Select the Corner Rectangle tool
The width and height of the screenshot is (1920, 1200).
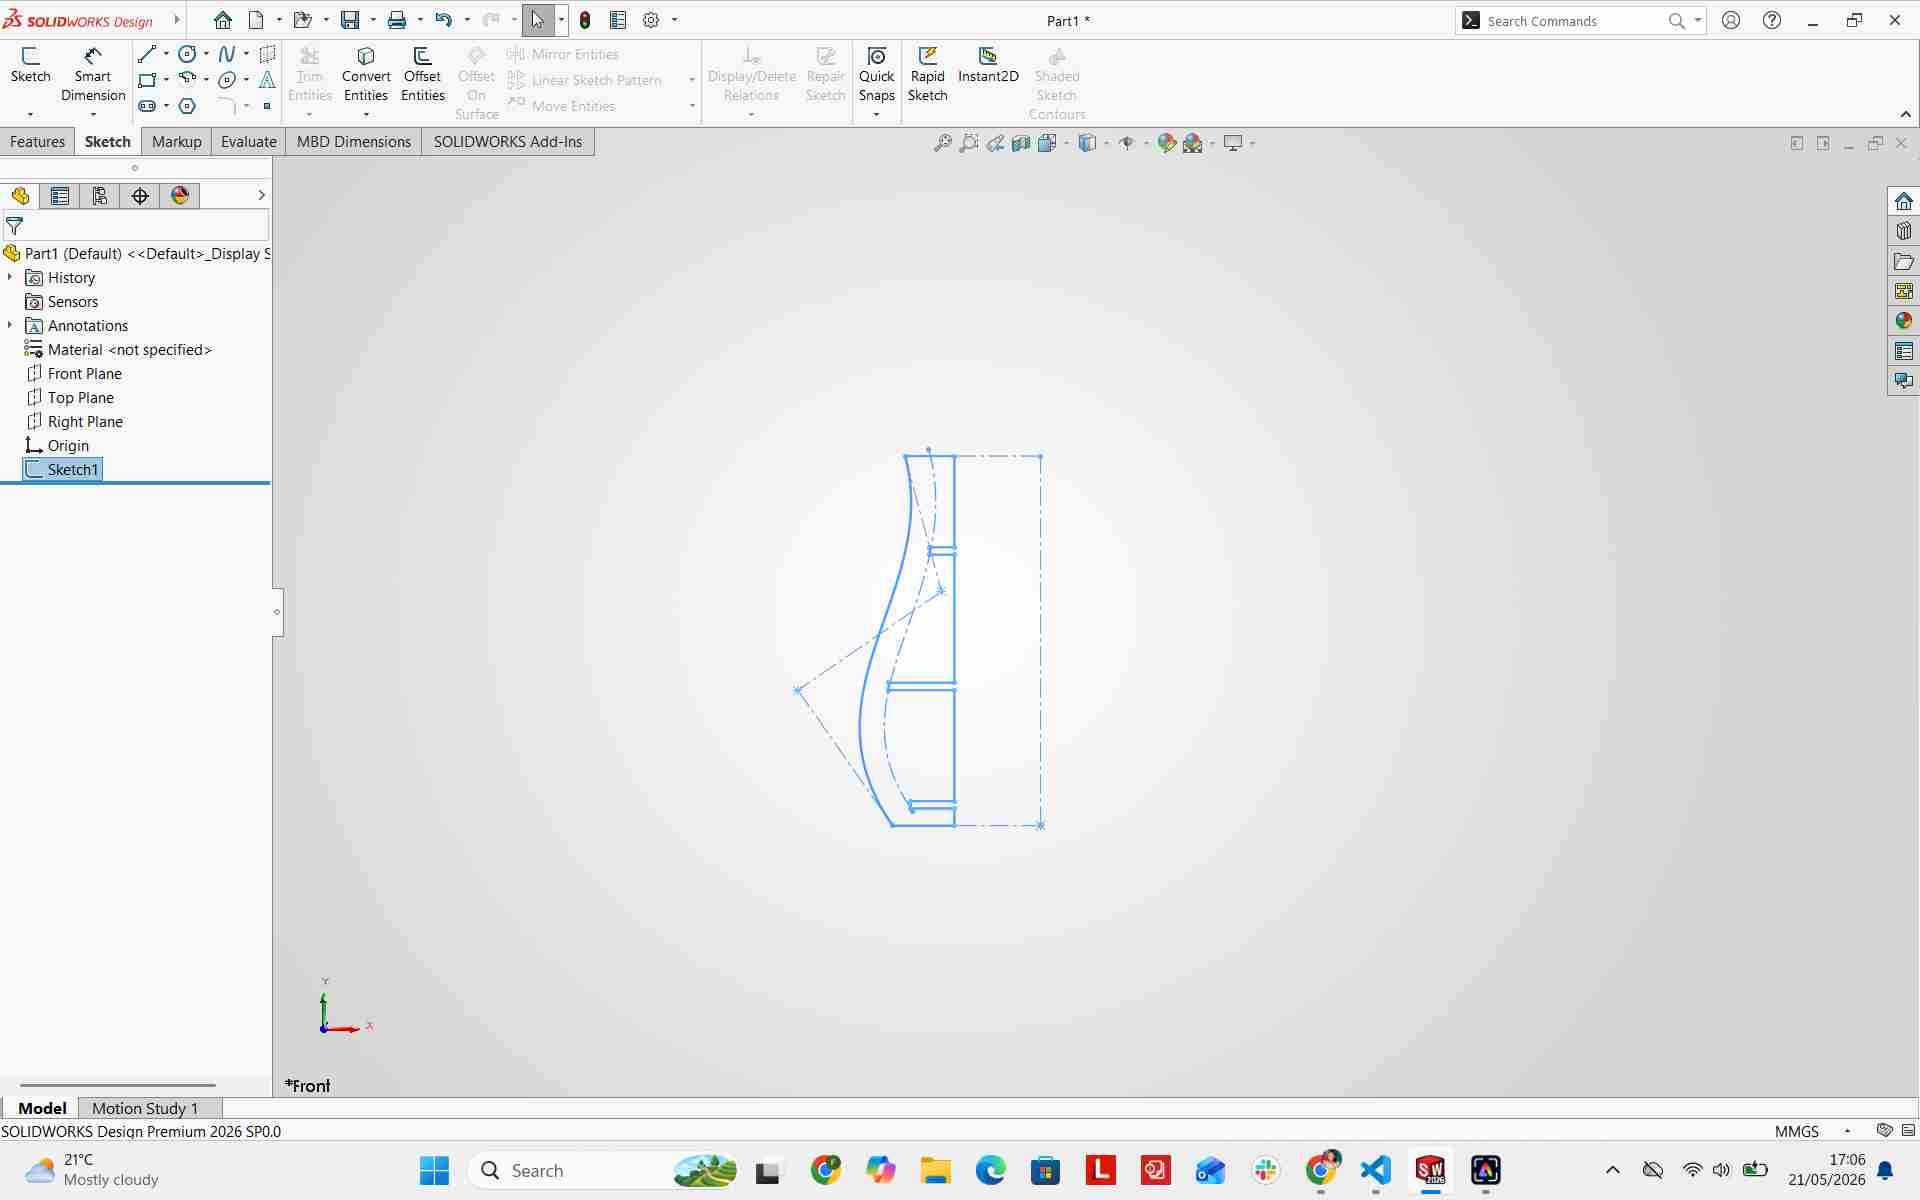point(147,80)
